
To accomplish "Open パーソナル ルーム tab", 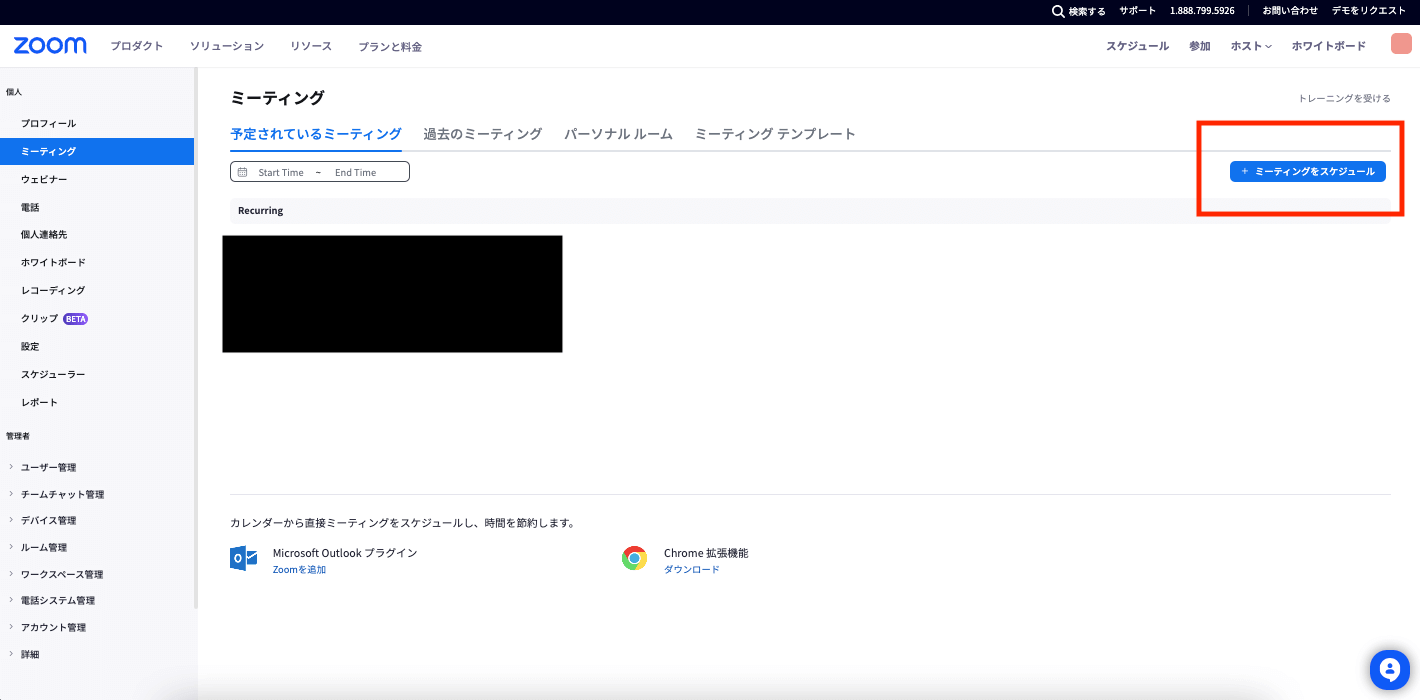I will click(x=619, y=134).
